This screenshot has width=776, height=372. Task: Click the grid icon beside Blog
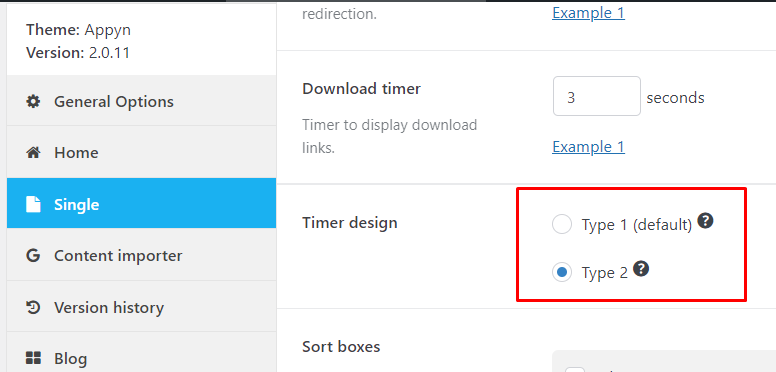[x=33, y=359]
